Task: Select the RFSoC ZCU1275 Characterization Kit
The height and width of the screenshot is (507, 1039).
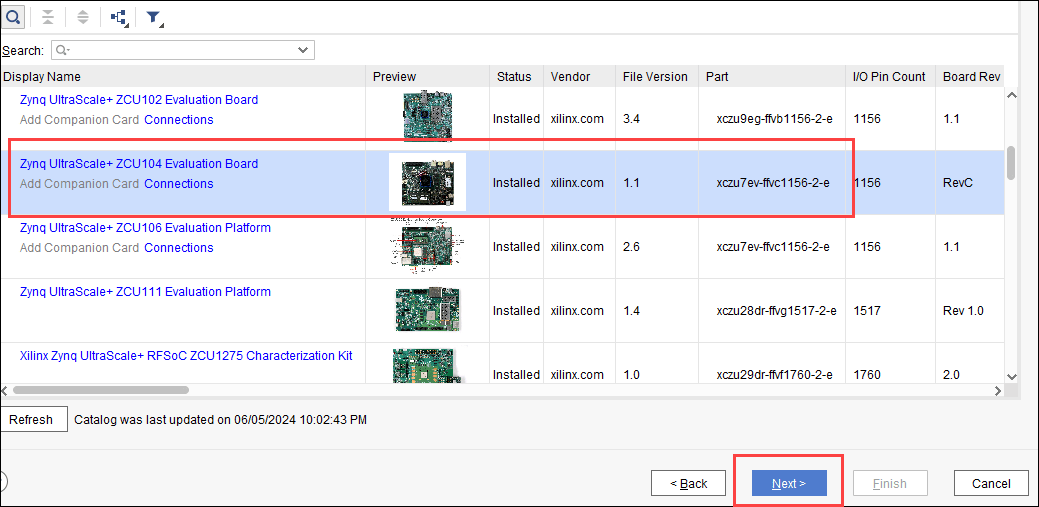Action: pos(186,356)
